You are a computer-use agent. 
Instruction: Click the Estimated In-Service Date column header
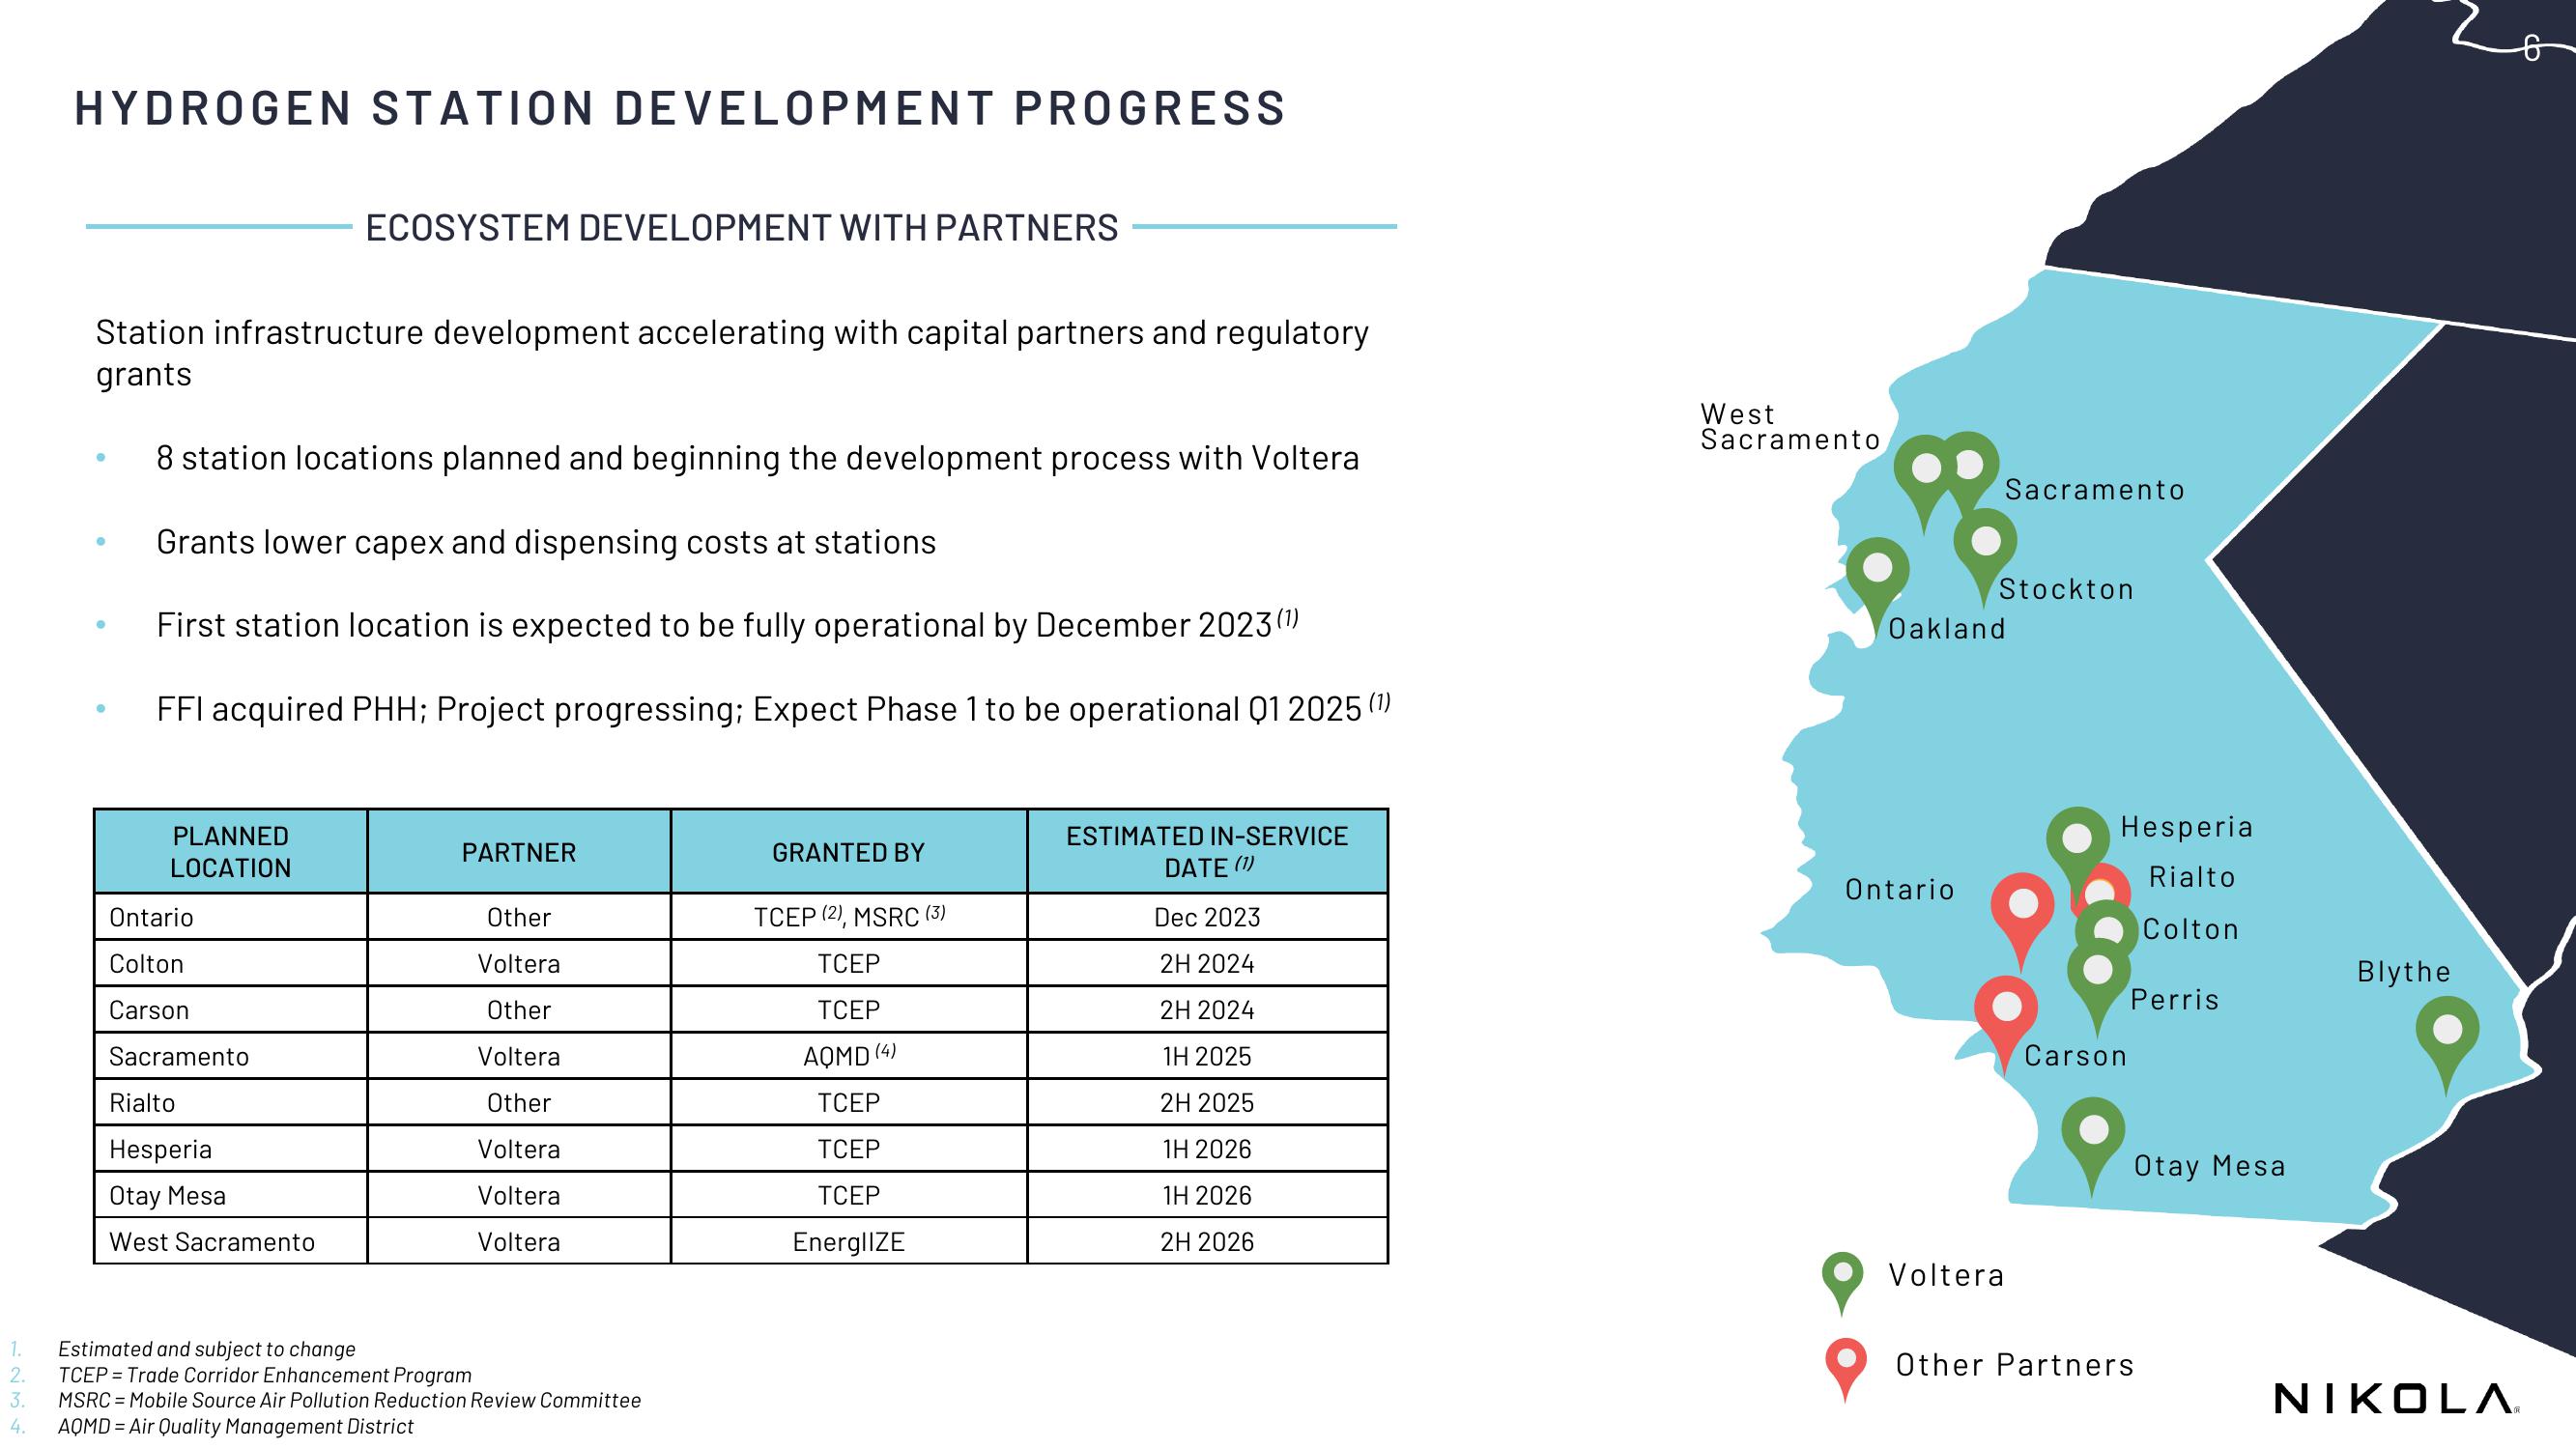[x=1207, y=852]
